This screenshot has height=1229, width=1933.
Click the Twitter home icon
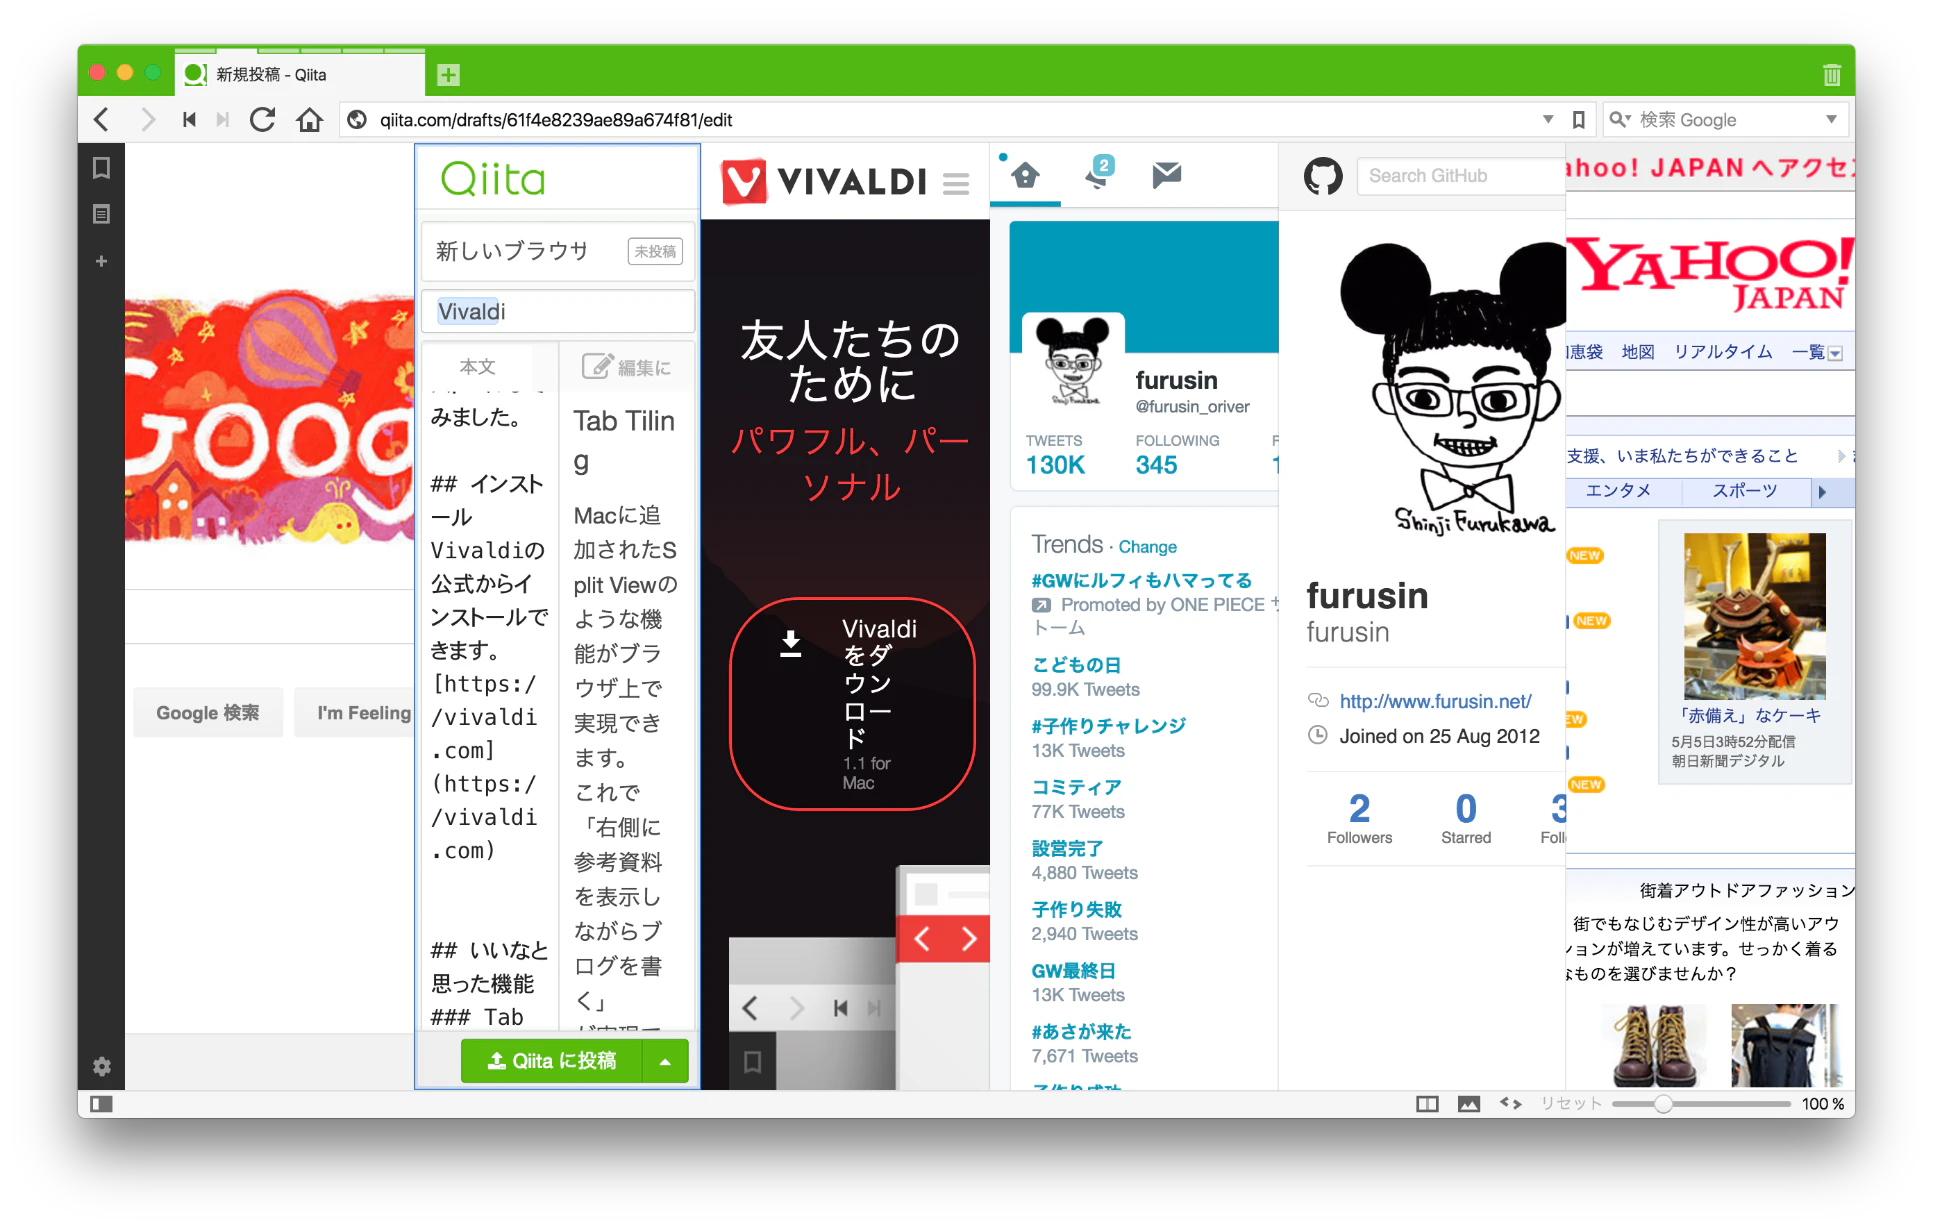pos(1025,176)
